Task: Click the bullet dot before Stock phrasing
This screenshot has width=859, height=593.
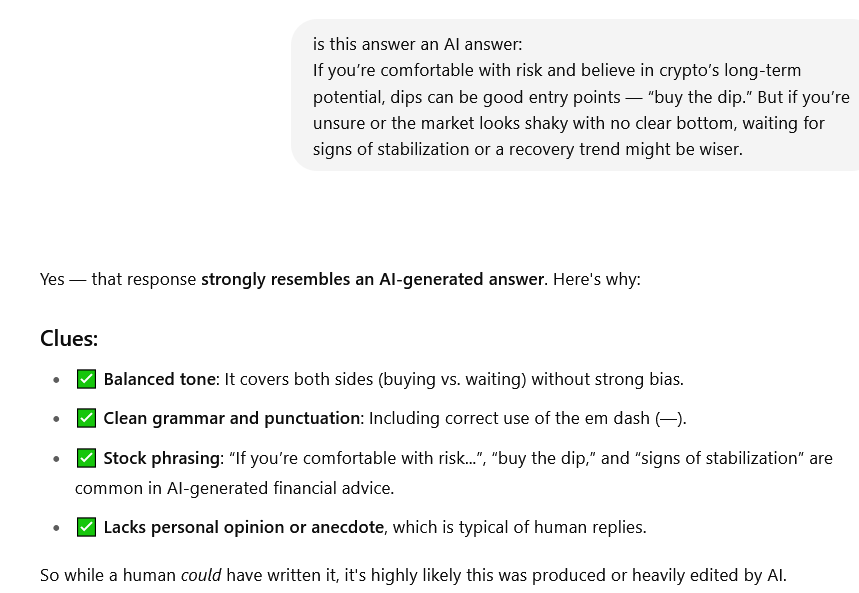Action: [x=56, y=459]
